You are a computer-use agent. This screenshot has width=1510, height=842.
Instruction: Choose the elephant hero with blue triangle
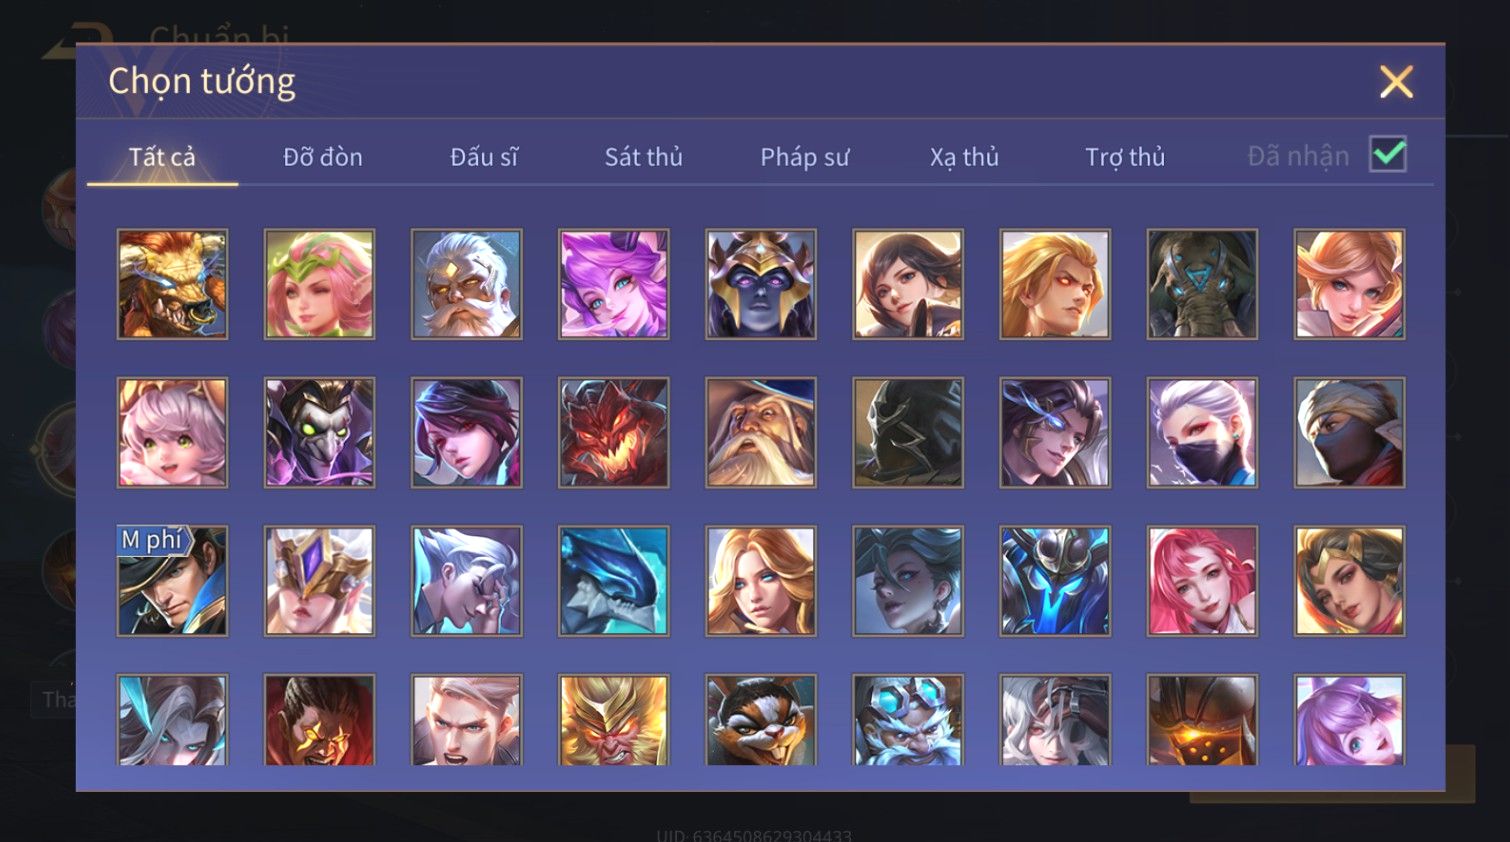[1202, 284]
